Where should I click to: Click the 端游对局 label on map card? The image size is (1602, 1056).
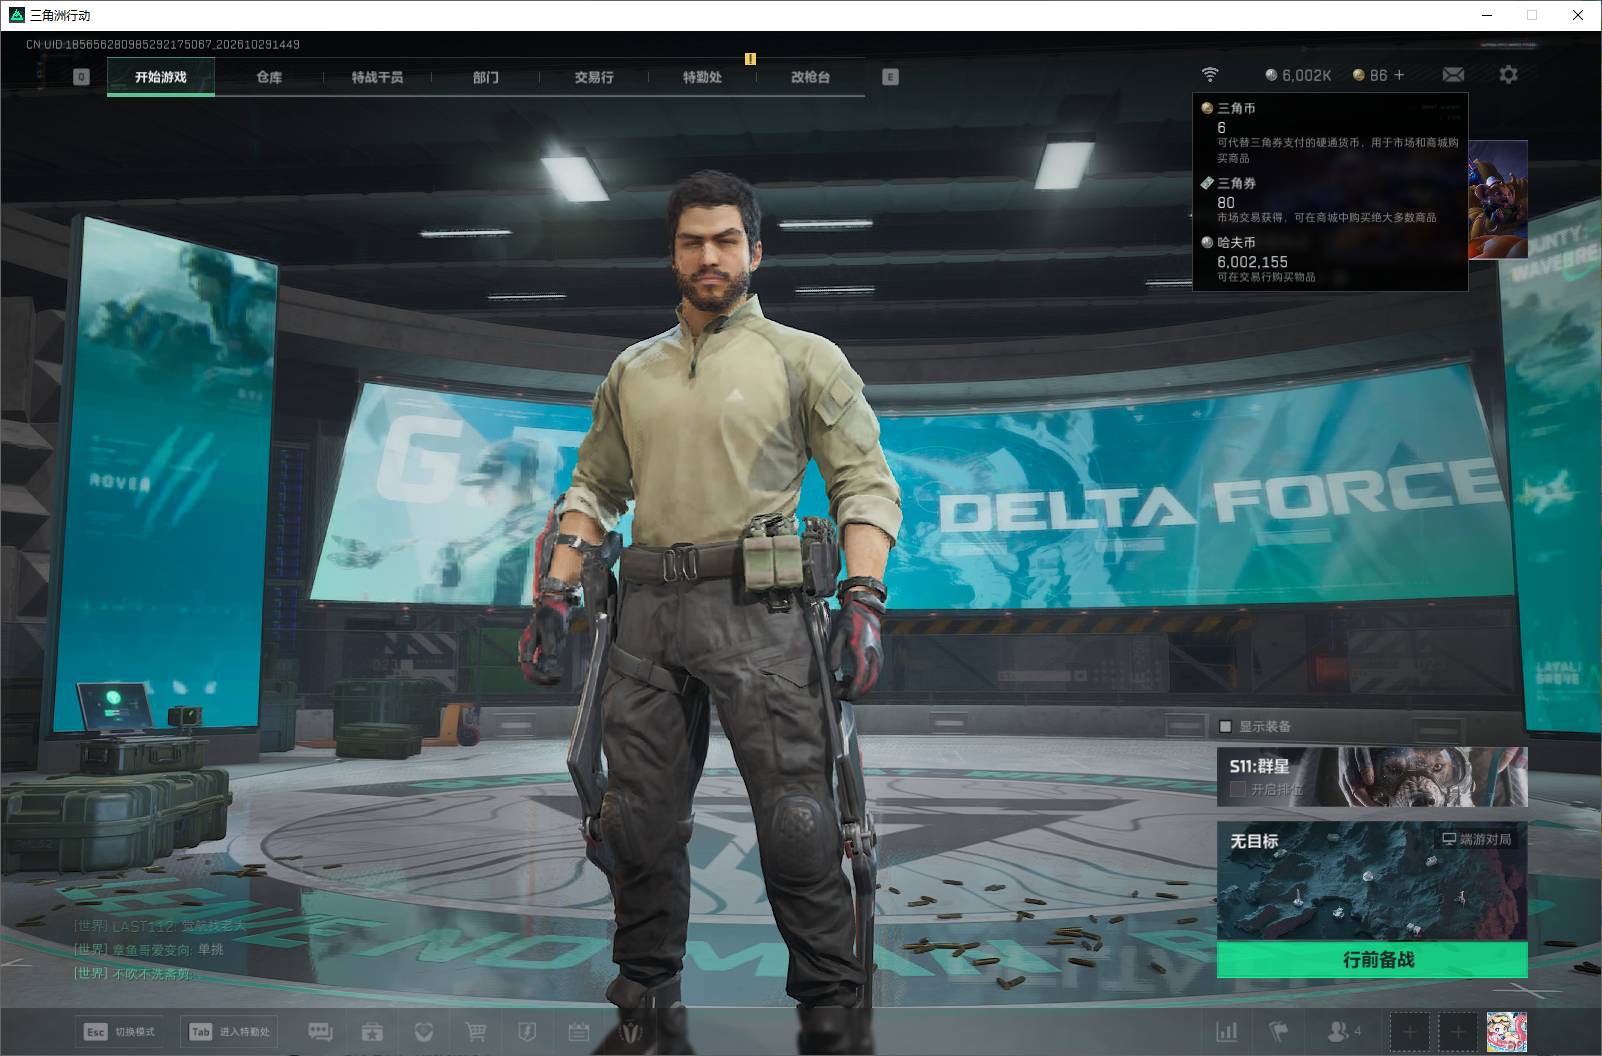pyautogui.click(x=1476, y=839)
